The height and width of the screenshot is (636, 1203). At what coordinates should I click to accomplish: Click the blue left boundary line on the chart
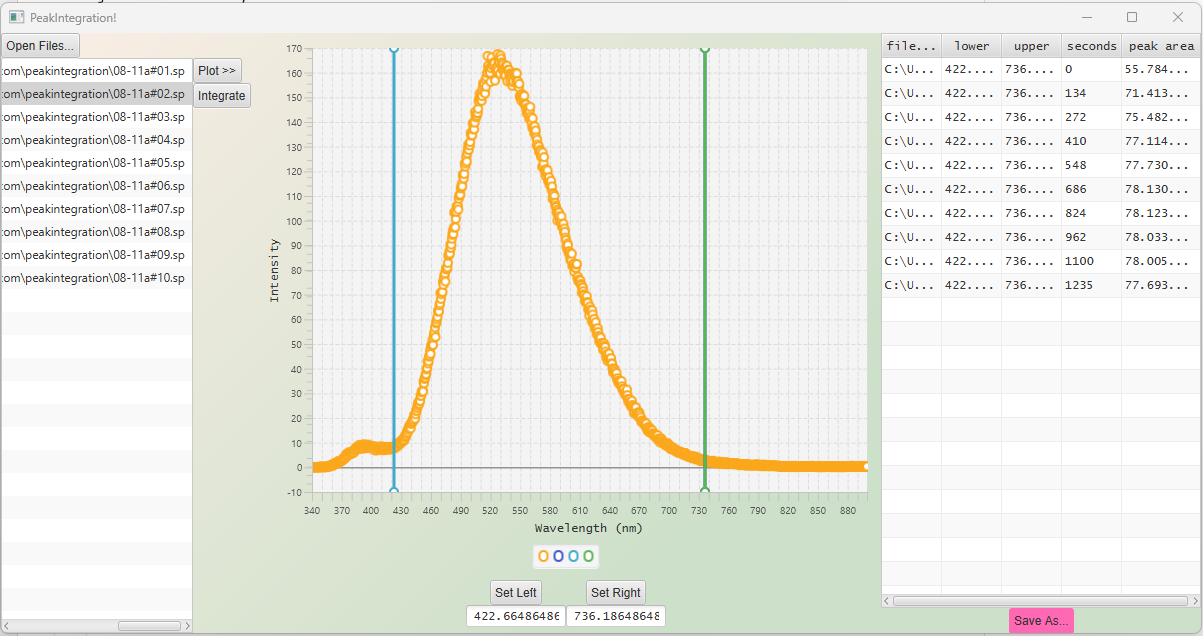393,270
